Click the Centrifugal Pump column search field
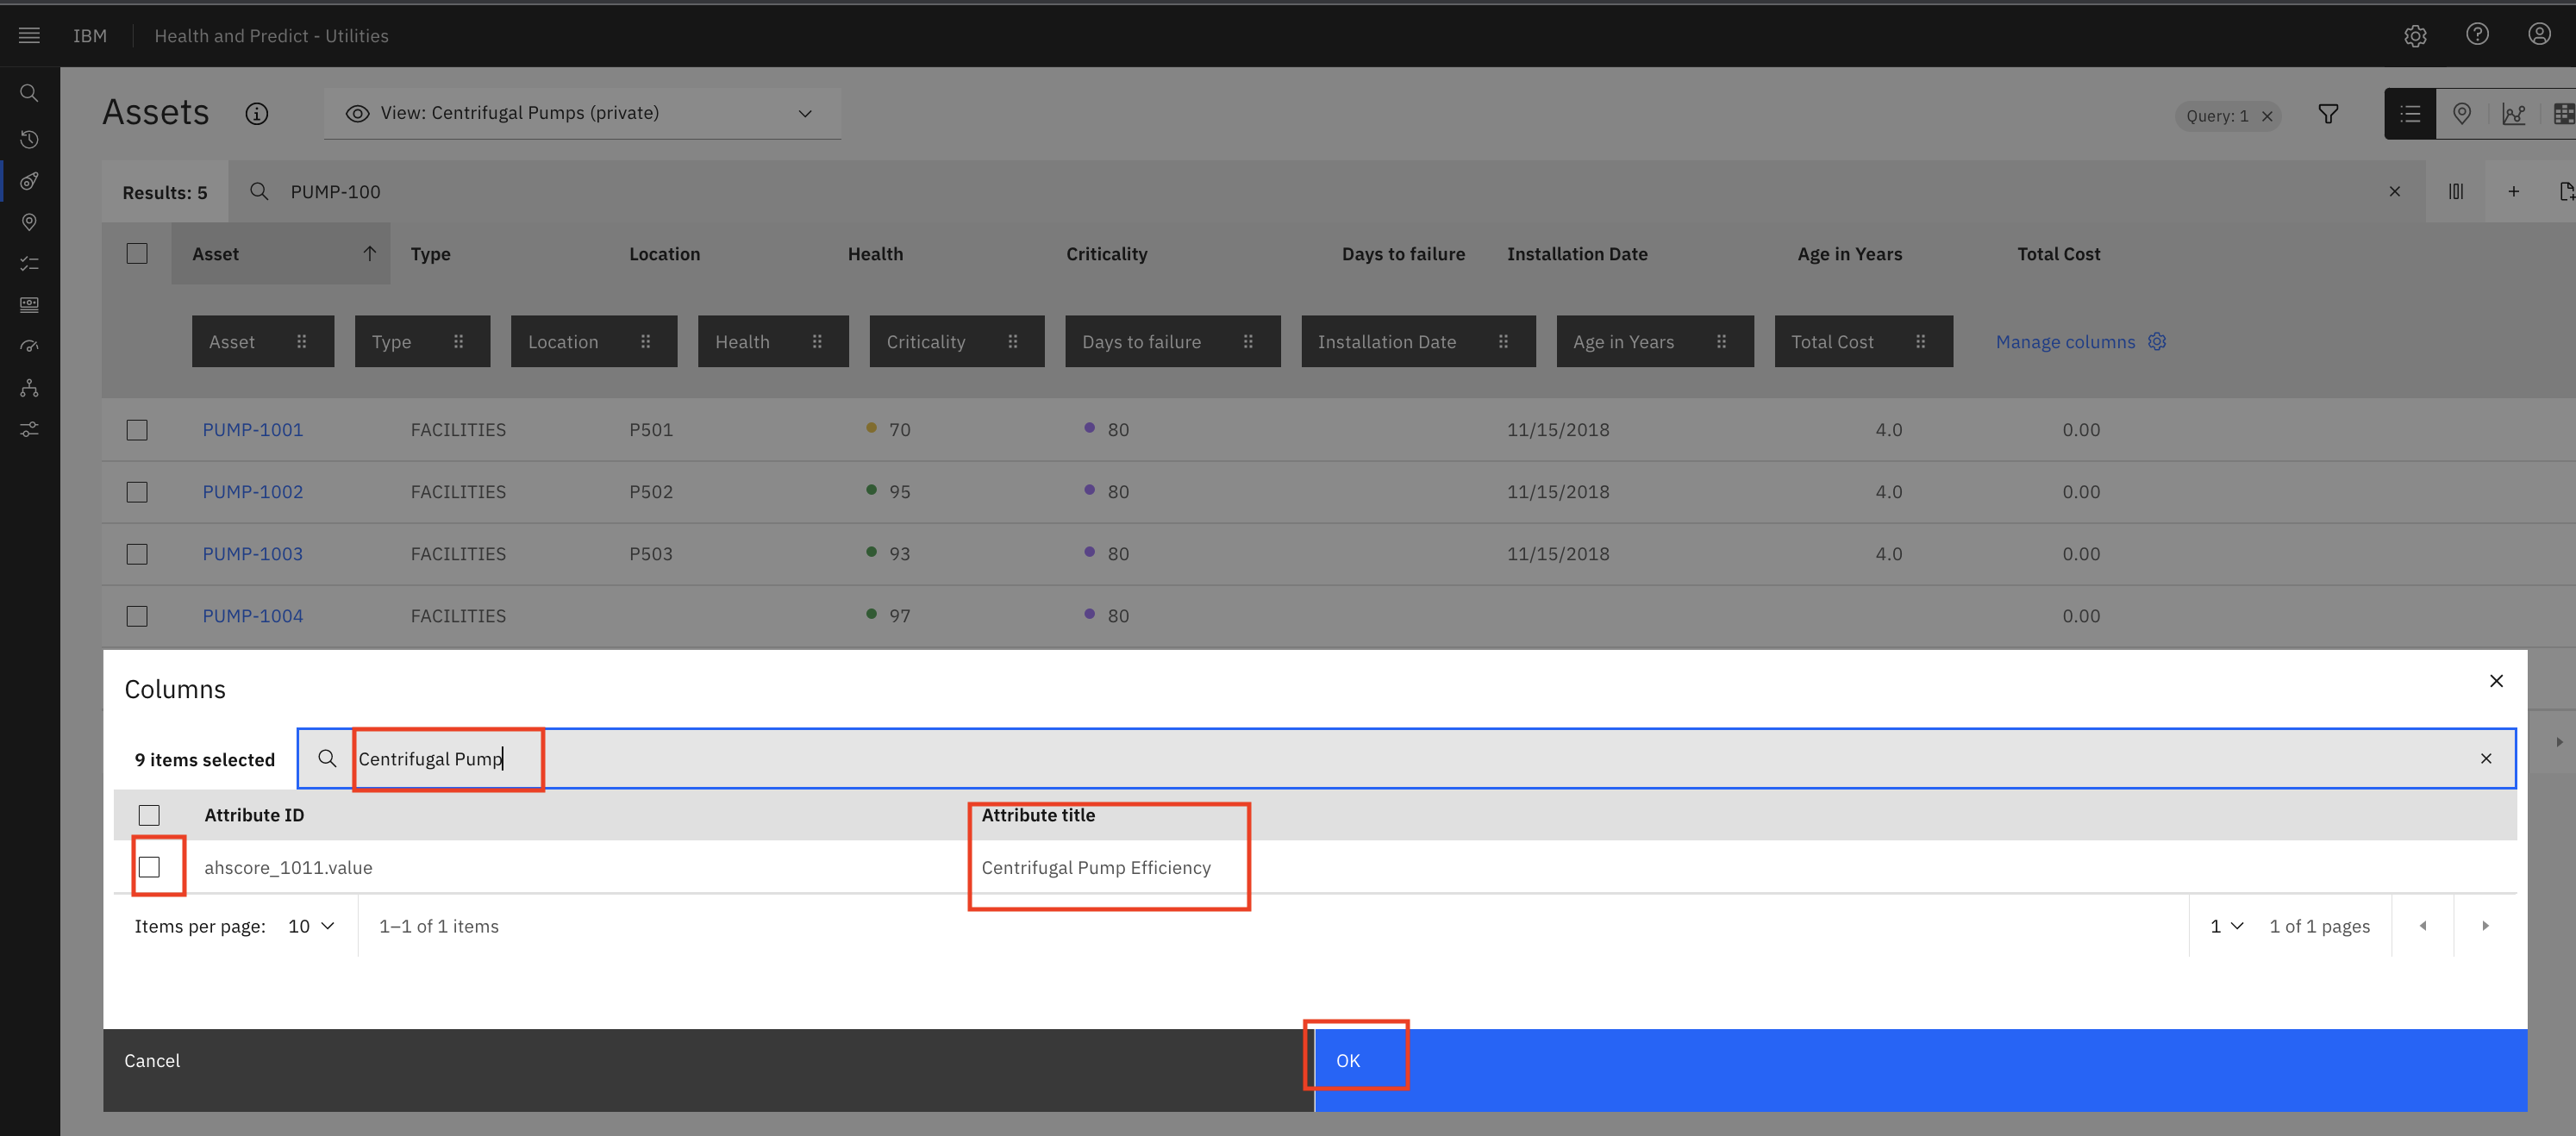The image size is (2576, 1136). pyautogui.click(x=1405, y=758)
